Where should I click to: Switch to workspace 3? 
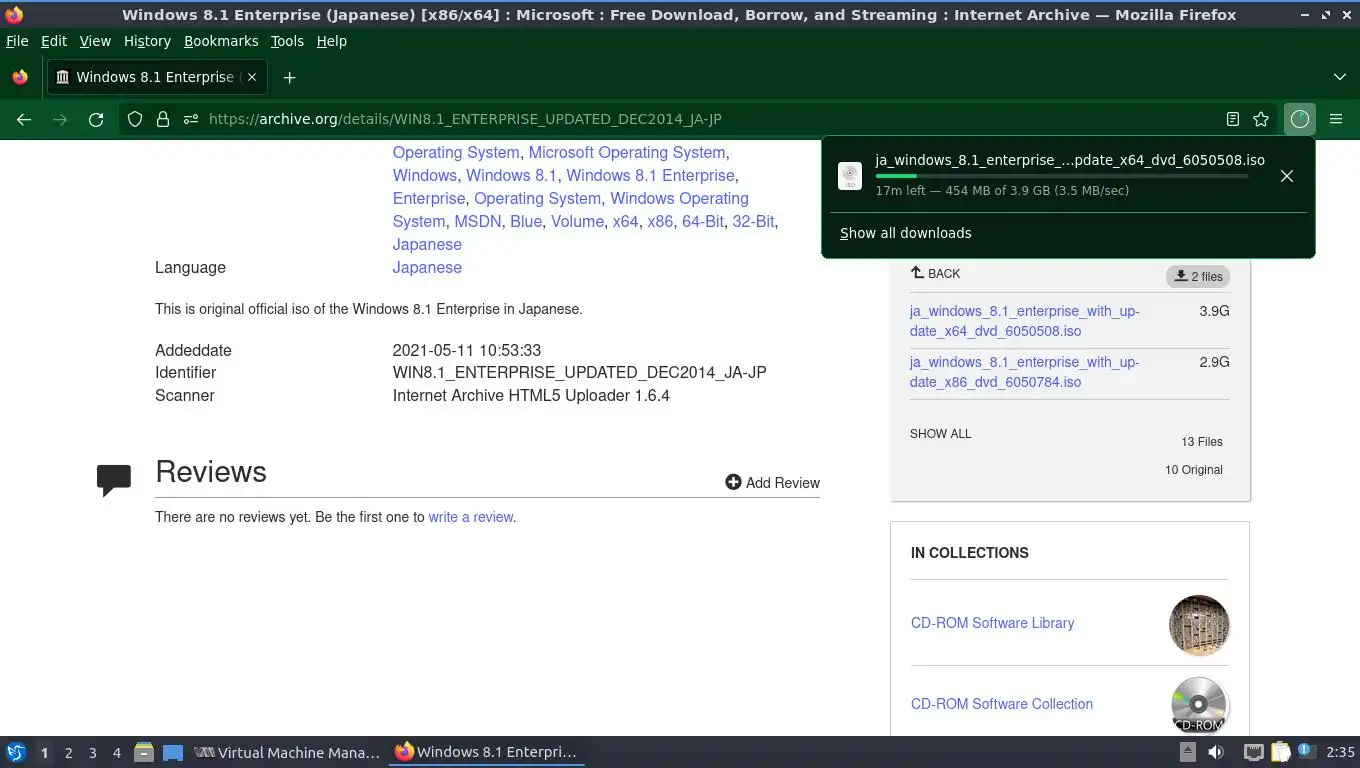(x=92, y=753)
